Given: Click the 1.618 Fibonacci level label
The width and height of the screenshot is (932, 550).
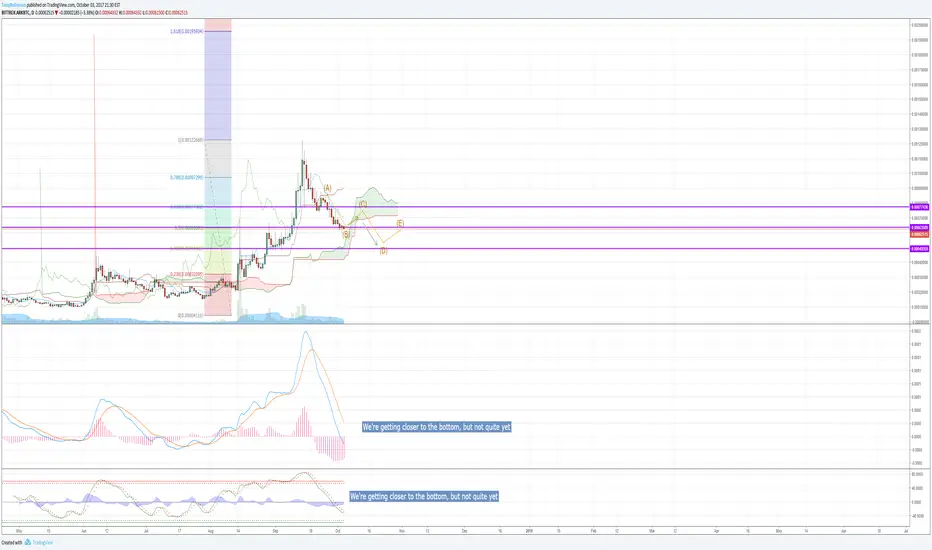Looking at the screenshot, I should [187, 31].
